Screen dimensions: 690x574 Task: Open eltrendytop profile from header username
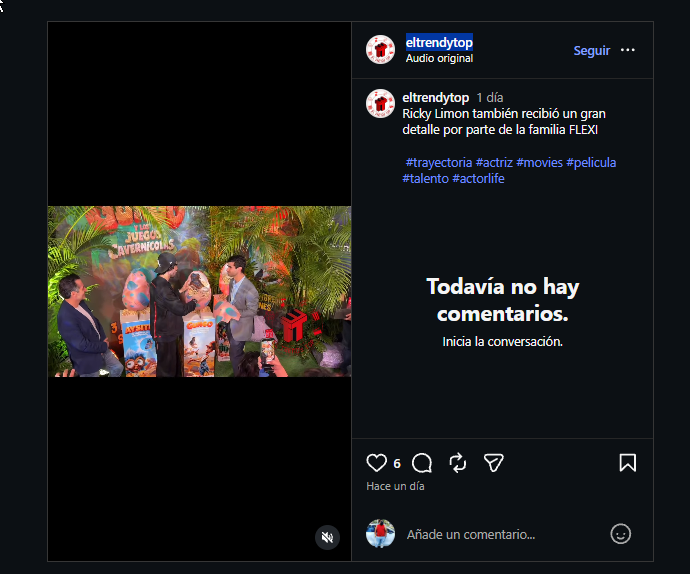[439, 42]
